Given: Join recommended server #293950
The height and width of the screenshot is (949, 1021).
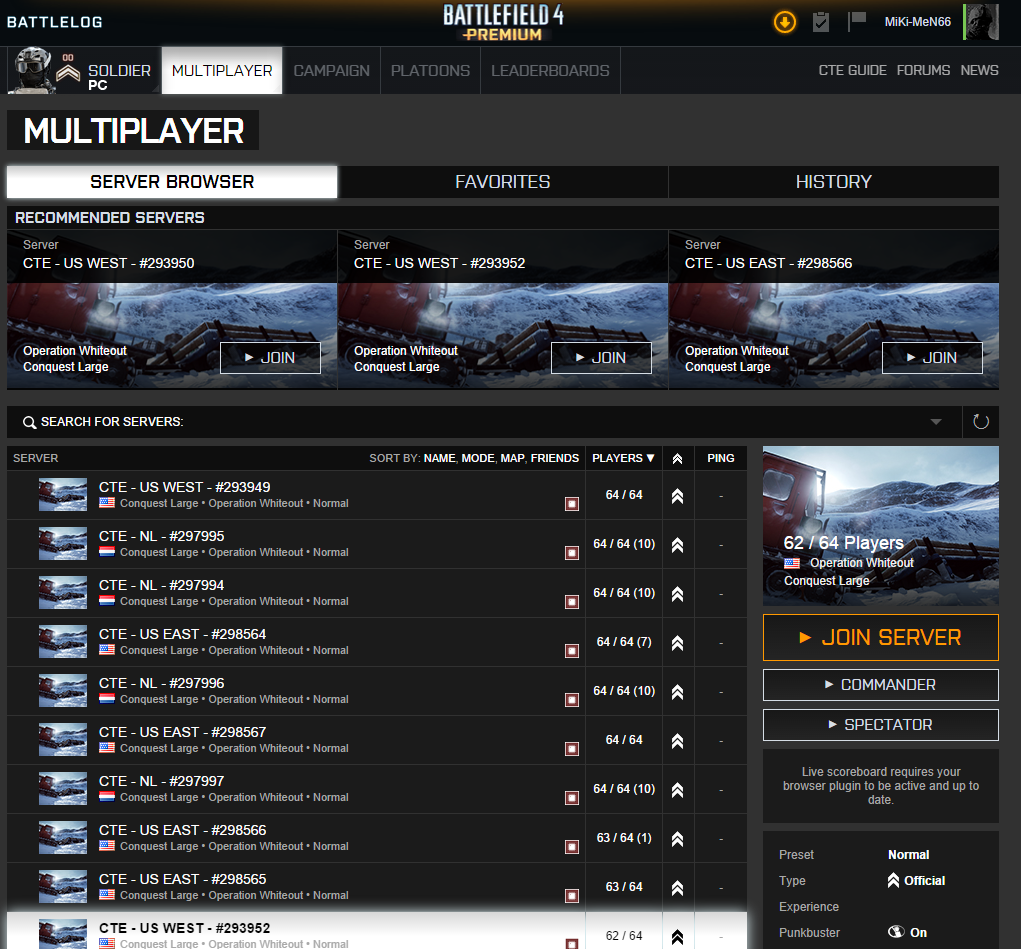Looking at the screenshot, I should click(270, 358).
